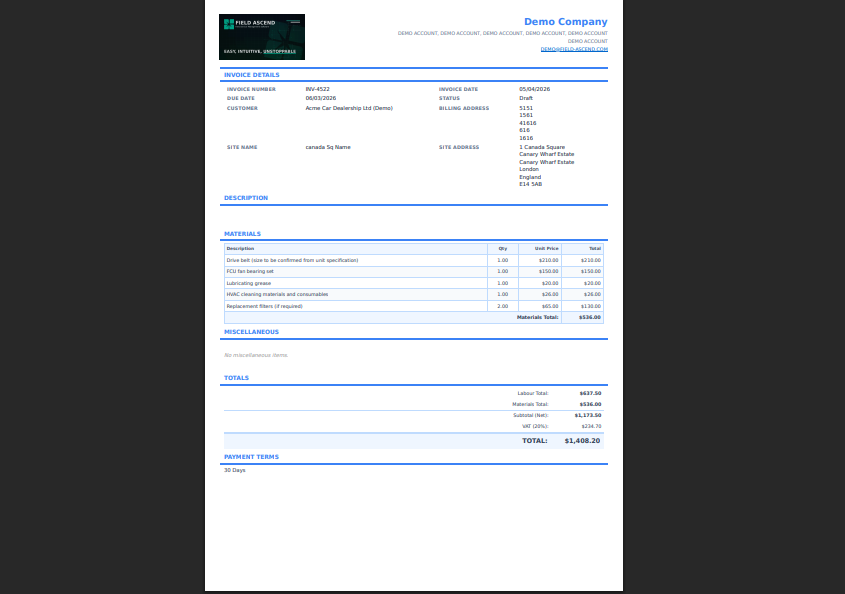Image resolution: width=845 pixels, height=594 pixels.
Task: Select the MATERIALS section heading
Action: 243,234
